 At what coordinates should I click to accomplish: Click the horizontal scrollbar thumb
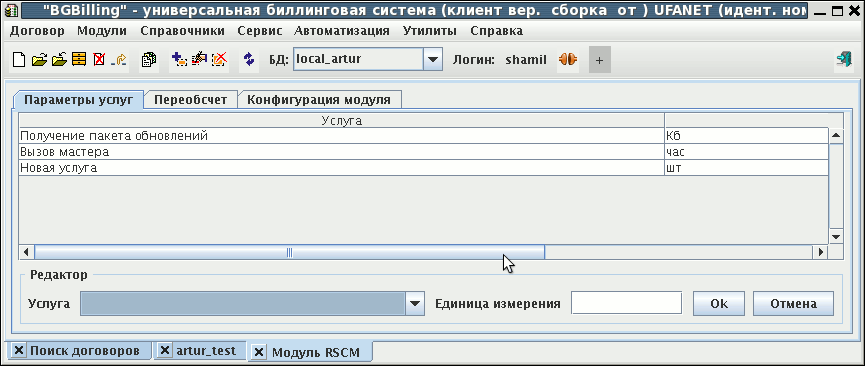click(x=290, y=252)
